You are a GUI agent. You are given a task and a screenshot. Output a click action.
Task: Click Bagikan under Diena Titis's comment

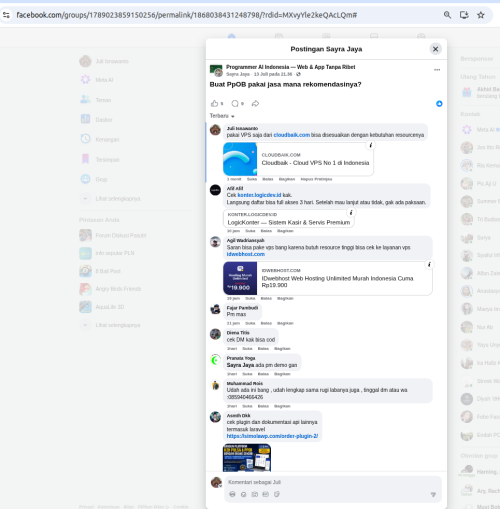(x=282, y=349)
